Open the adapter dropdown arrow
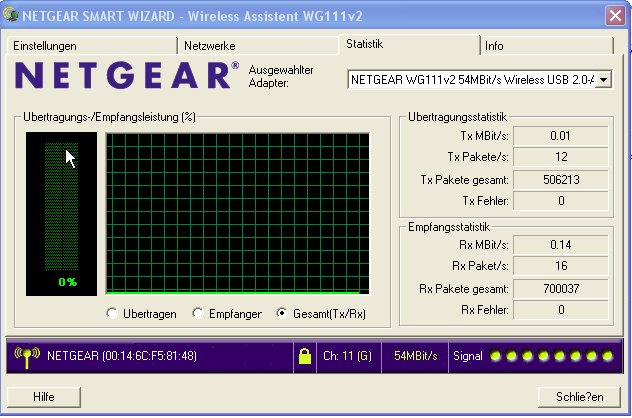 point(603,80)
